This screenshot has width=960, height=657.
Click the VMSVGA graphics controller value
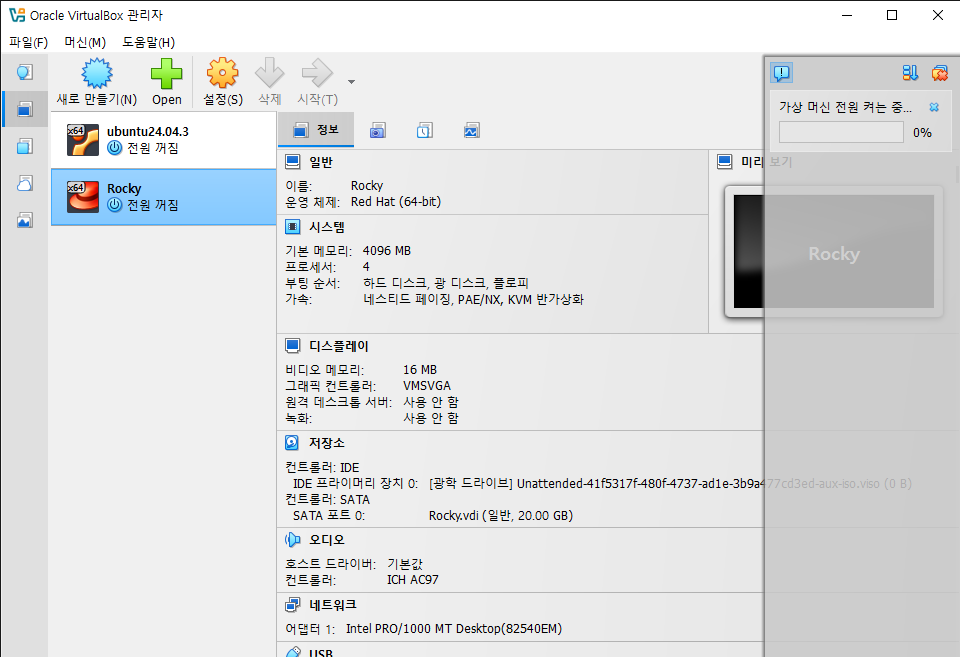[x=427, y=386]
